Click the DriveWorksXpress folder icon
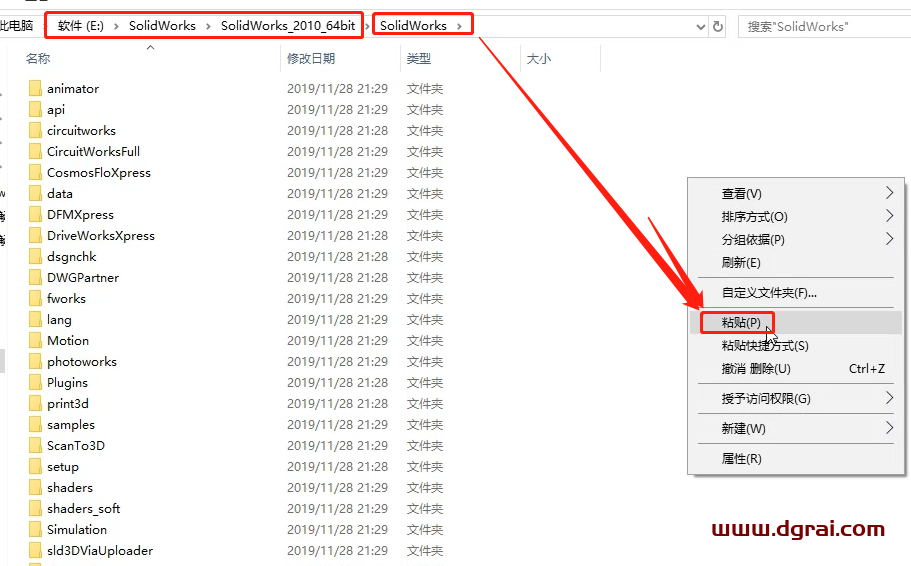 pos(35,235)
